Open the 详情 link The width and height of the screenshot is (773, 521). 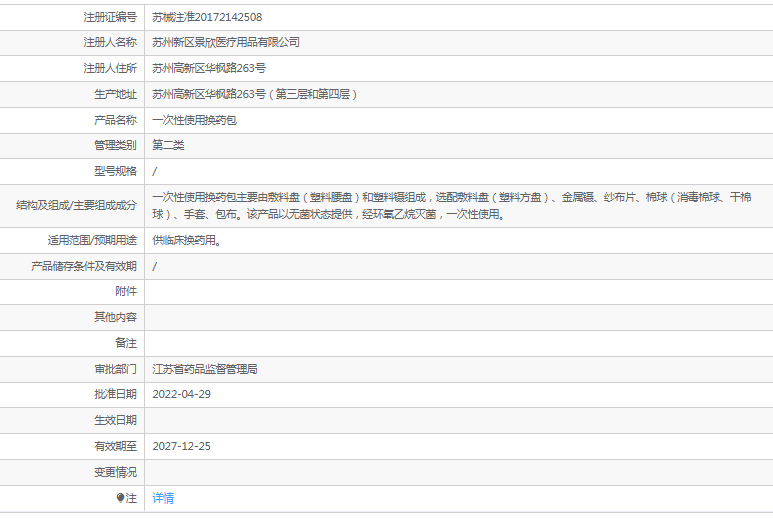163,498
